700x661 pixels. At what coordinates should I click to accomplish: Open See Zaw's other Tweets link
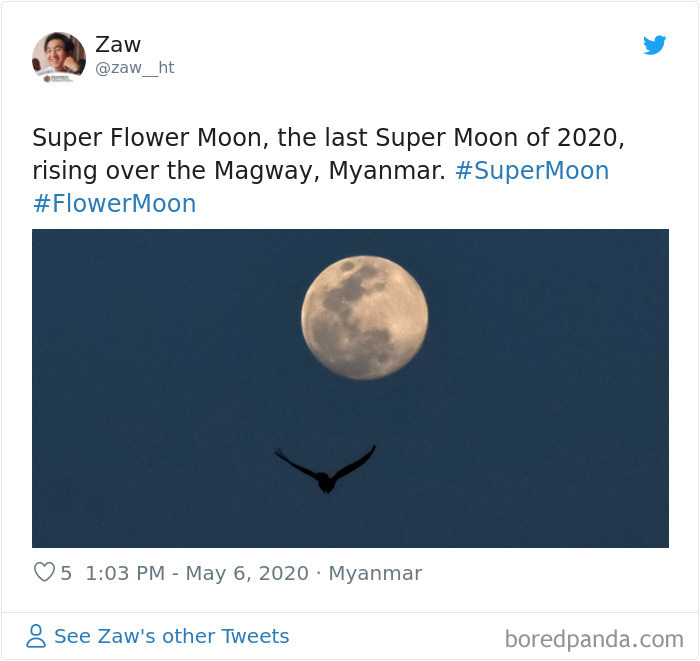pyautogui.click(x=171, y=636)
